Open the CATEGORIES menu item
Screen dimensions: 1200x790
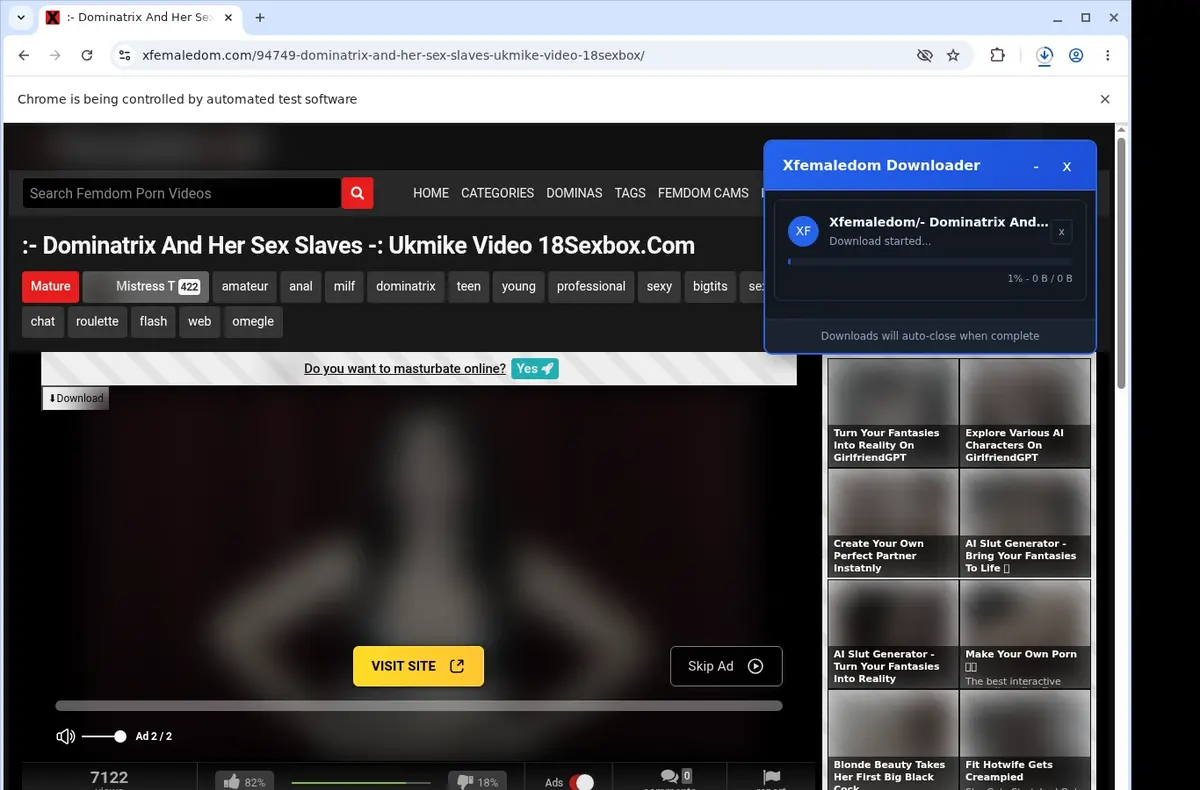497,193
